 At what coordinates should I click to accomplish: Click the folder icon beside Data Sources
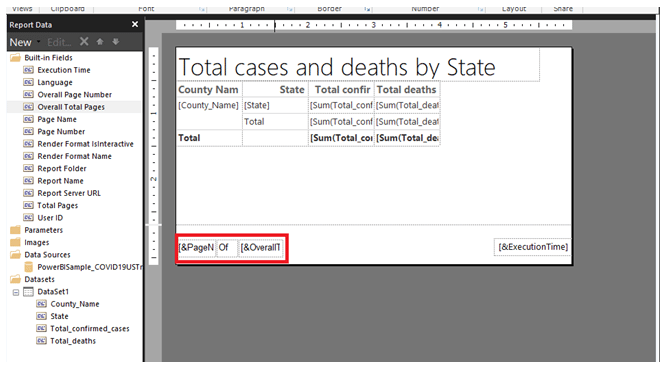click(x=15, y=255)
